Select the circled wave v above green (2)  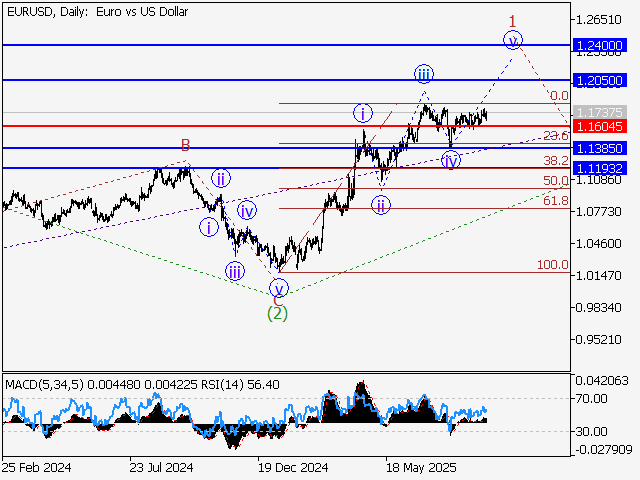(x=279, y=288)
